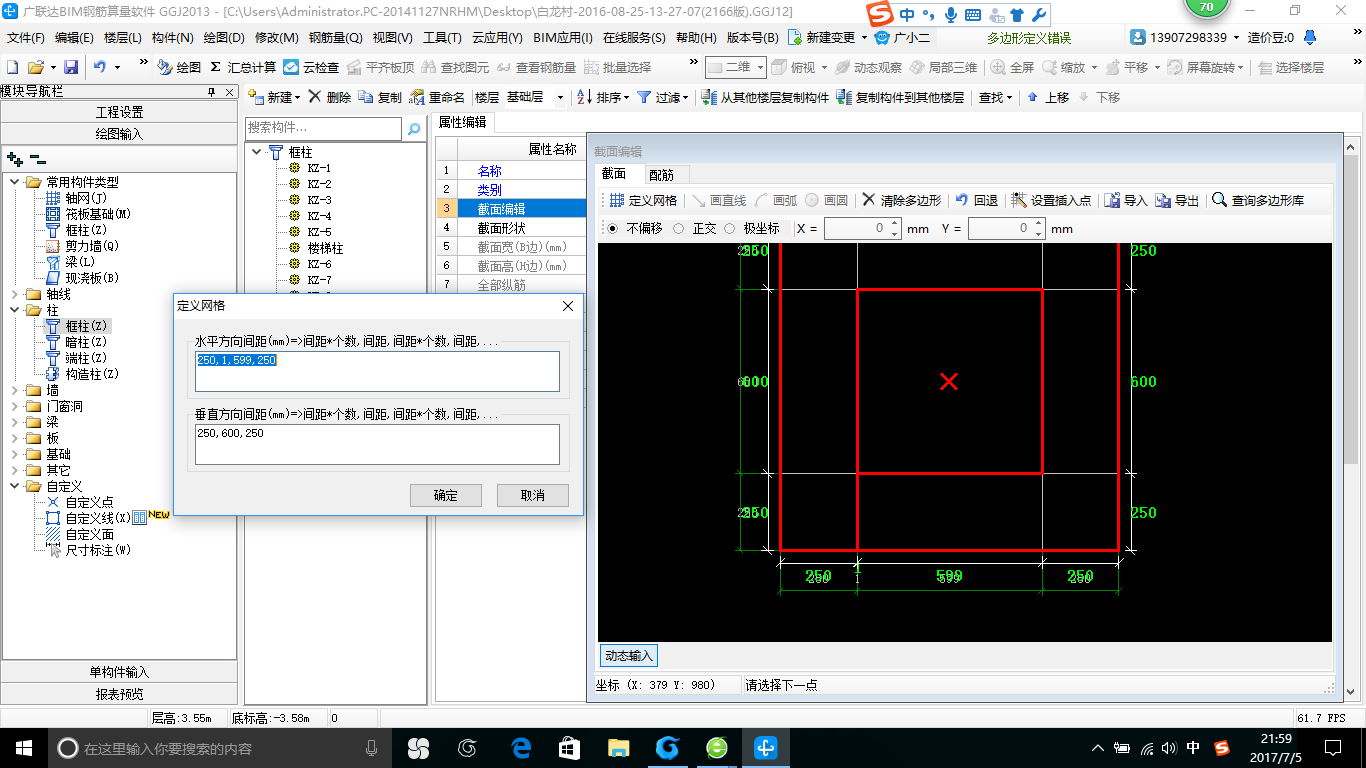This screenshot has height=768, width=1366.
Task: Click 导出 export button
Action: click(x=1178, y=200)
